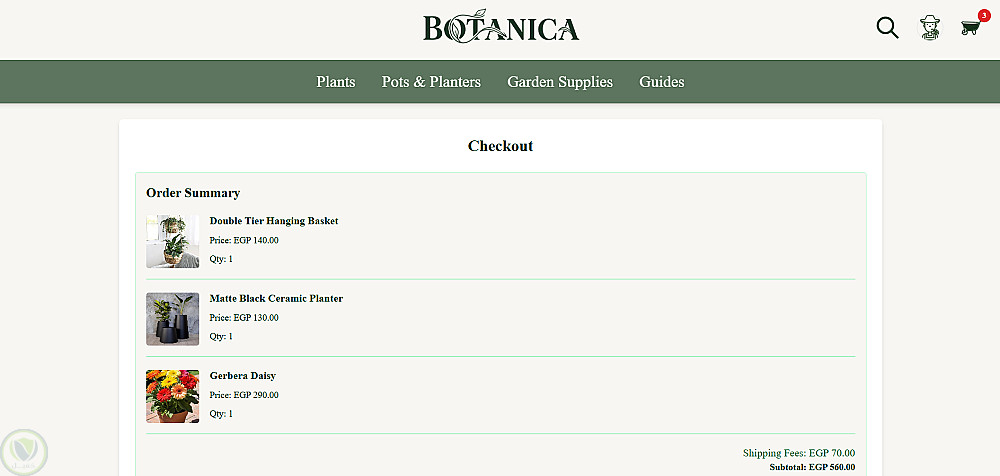This screenshot has width=1000, height=476.
Task: Select Garden Supplies in navigation bar
Action: pos(560,82)
